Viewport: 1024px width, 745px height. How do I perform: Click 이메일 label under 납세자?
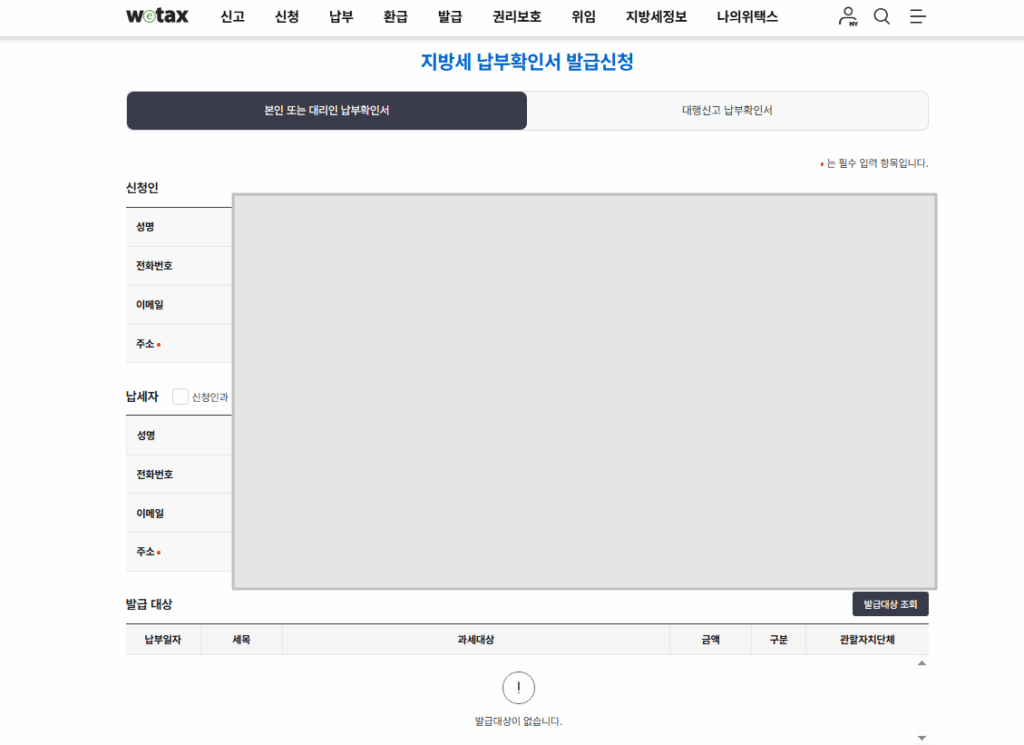(x=150, y=514)
